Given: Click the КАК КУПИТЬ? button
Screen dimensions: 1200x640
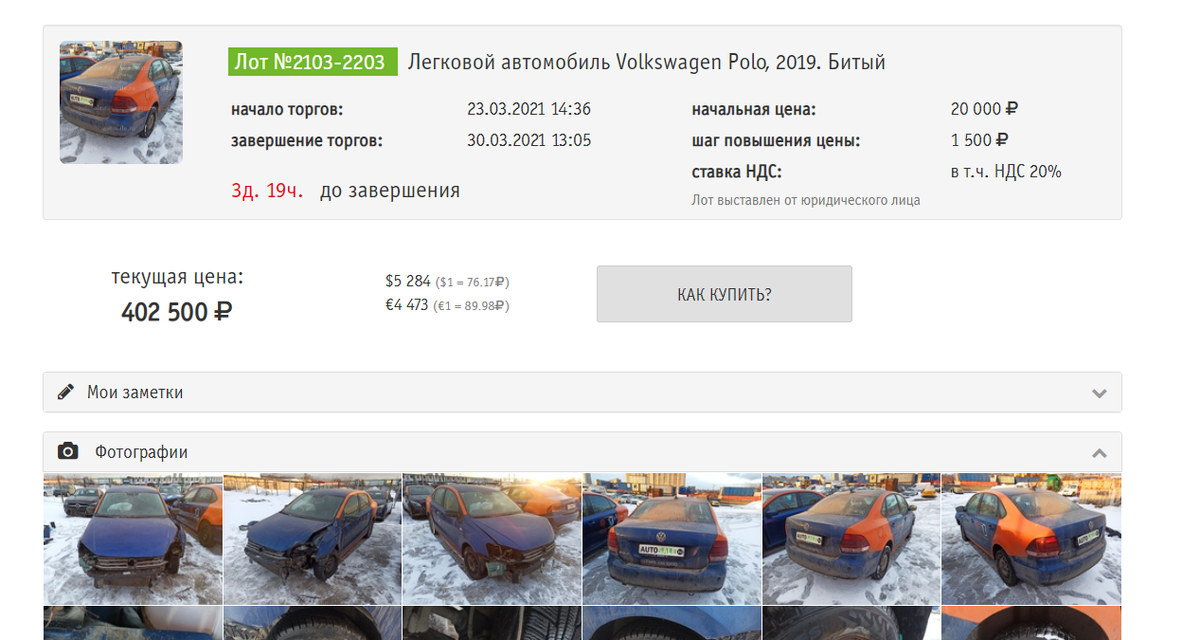Looking at the screenshot, I should (724, 294).
